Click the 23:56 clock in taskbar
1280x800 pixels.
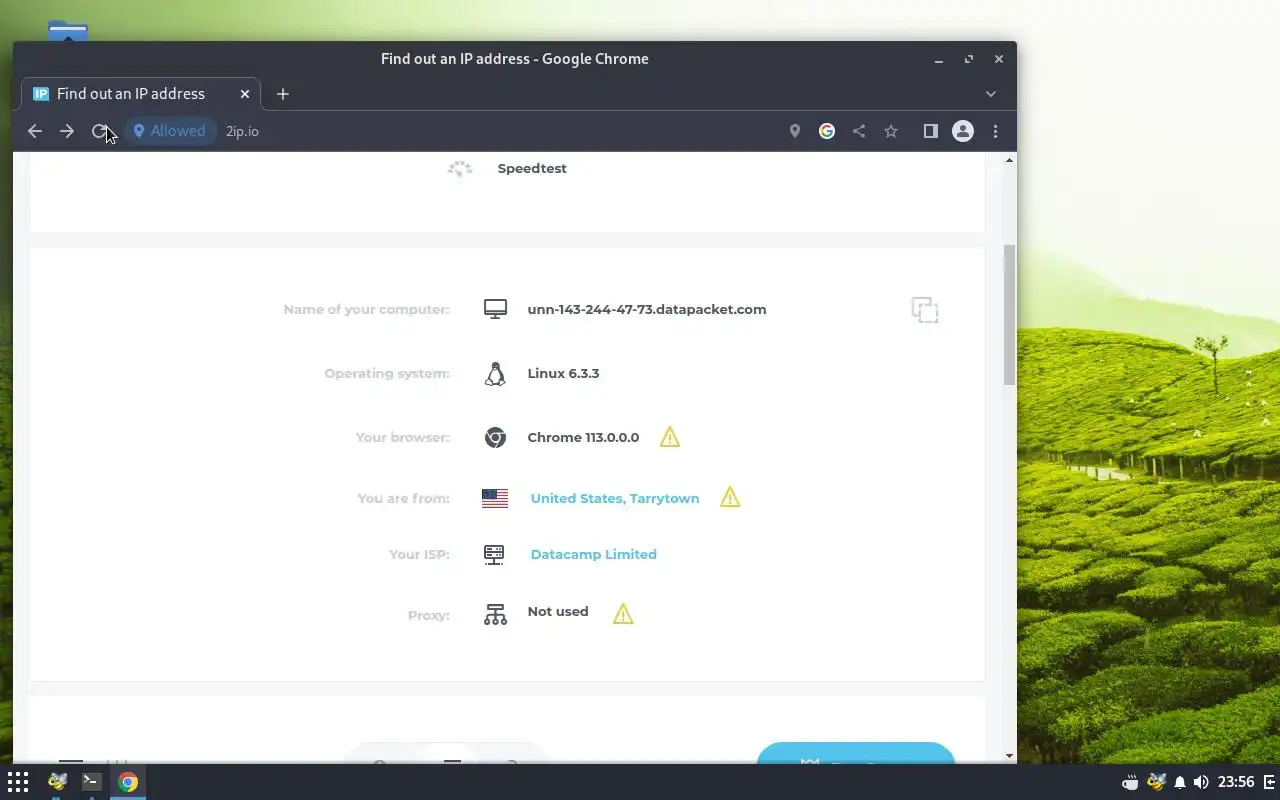pos(1237,782)
